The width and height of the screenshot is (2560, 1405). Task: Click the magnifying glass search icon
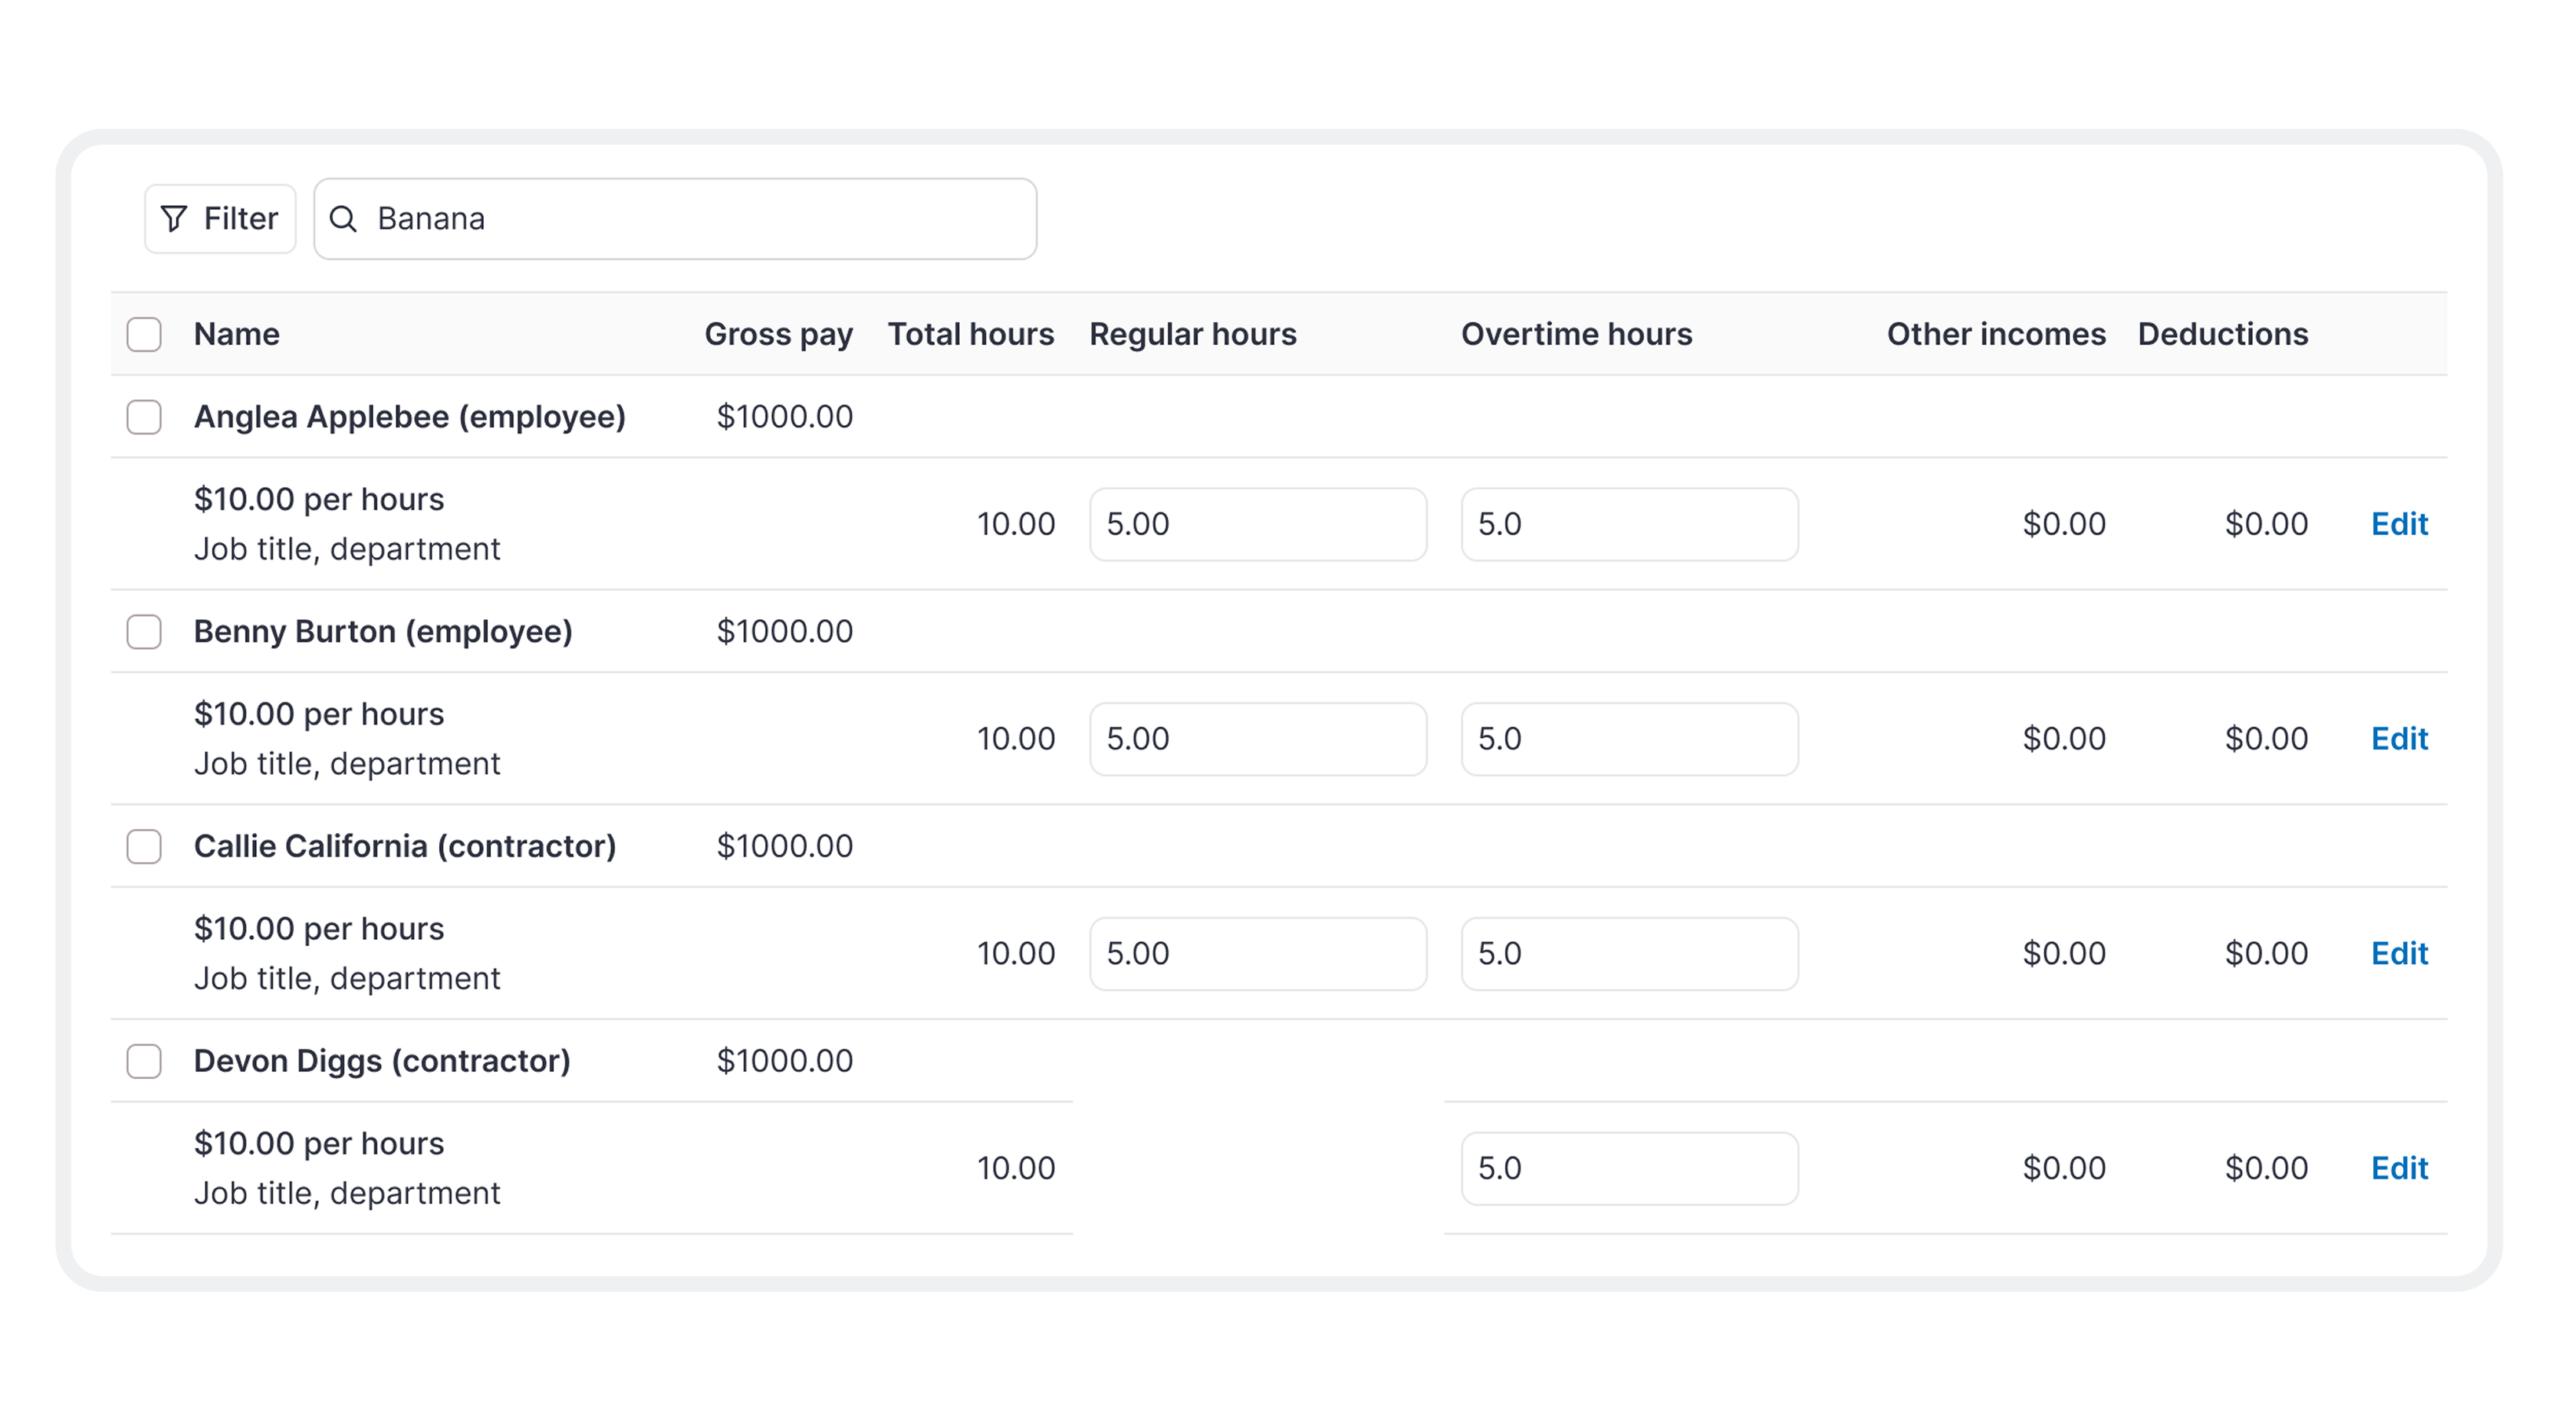[x=343, y=219]
